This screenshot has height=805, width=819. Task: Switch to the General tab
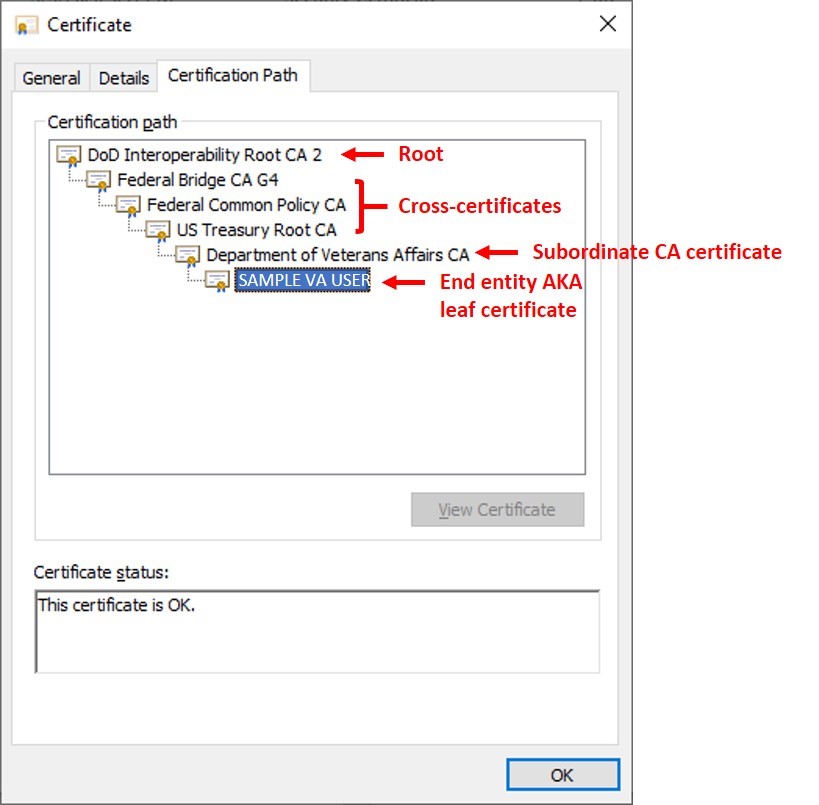(51, 78)
